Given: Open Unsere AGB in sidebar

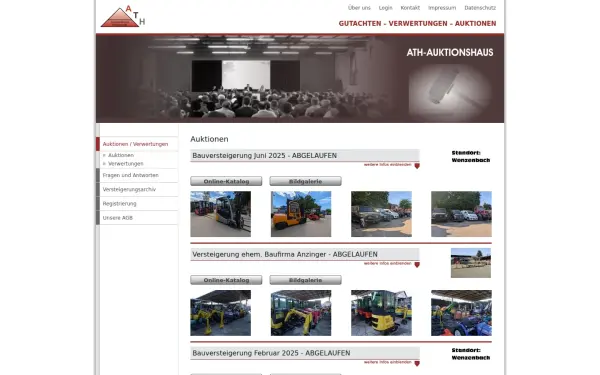Looking at the screenshot, I should [117, 218].
